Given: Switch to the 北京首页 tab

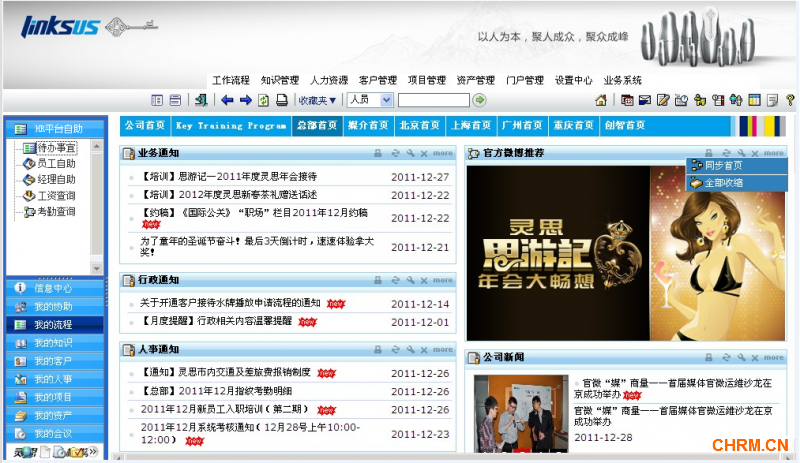Looking at the screenshot, I should point(419,126).
